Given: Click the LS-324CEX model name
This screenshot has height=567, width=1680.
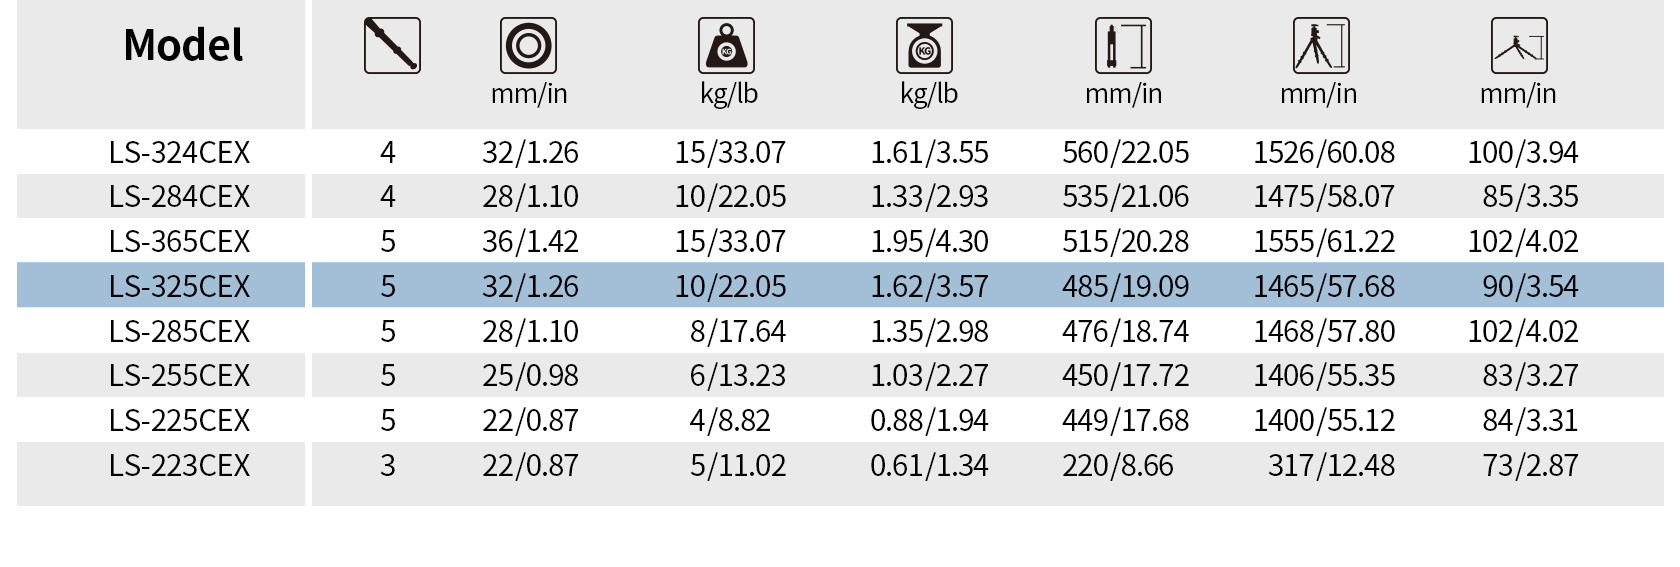Looking at the screenshot, I should [180, 152].
